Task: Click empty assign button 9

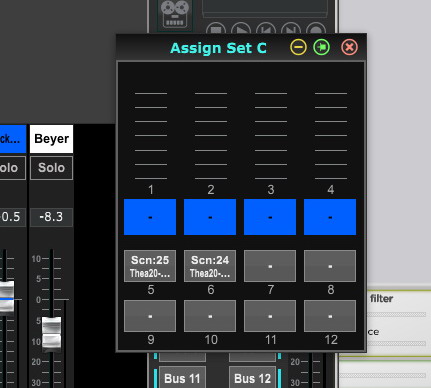Action: point(150,316)
